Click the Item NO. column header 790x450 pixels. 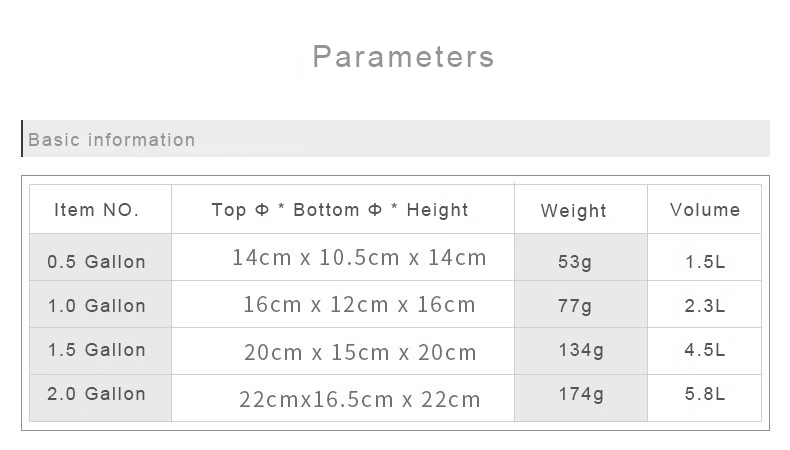point(97,210)
